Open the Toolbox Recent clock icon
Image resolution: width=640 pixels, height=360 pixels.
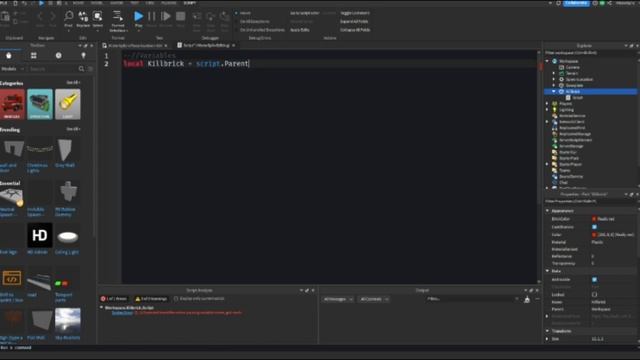59,55
